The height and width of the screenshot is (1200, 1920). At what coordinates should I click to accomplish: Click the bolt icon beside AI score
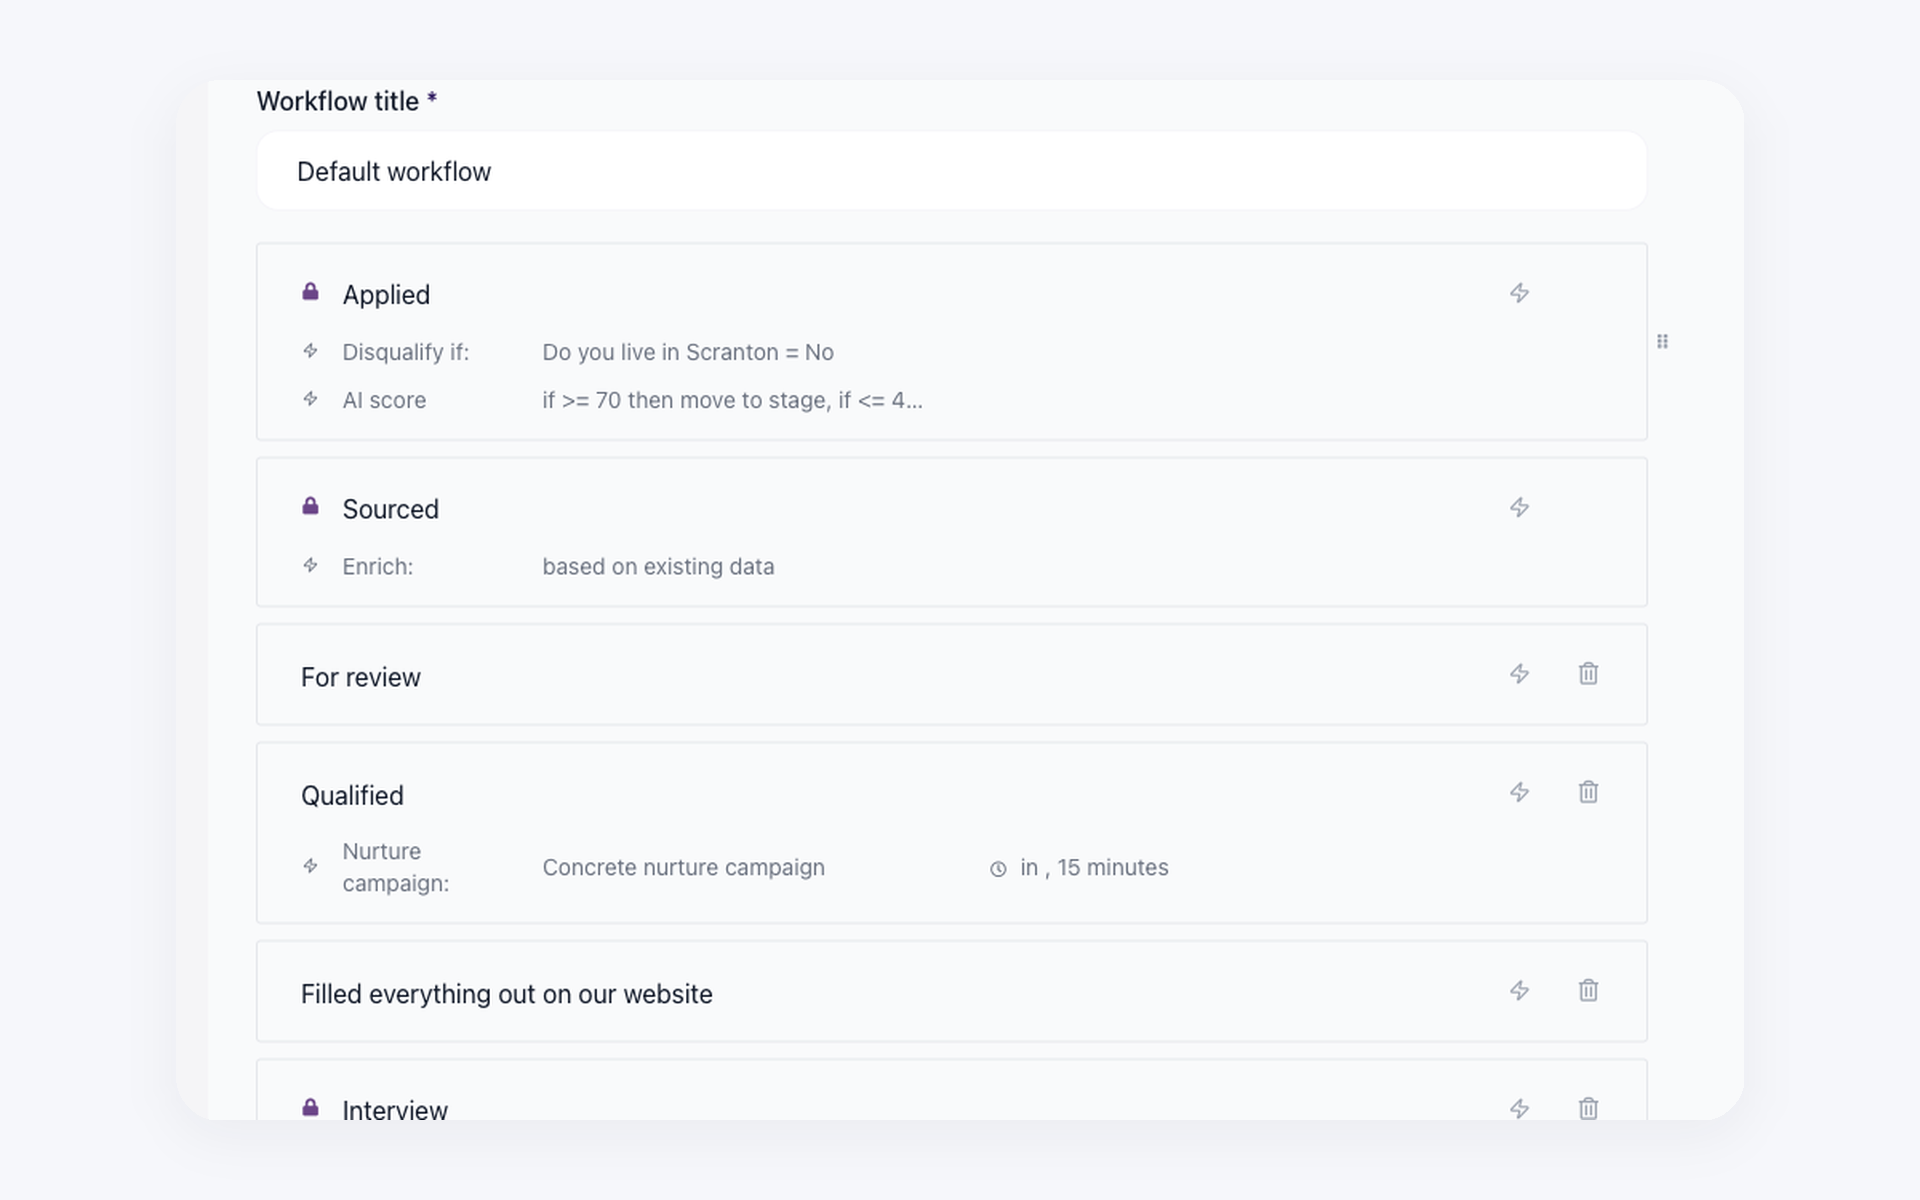[x=310, y=399]
